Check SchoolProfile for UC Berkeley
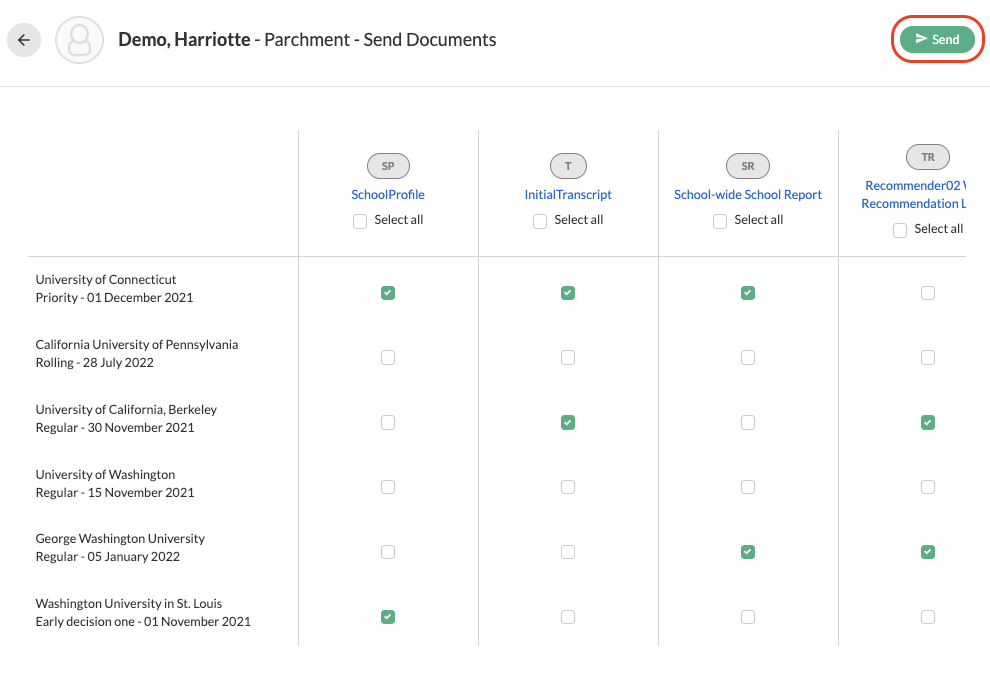The width and height of the screenshot is (990, 689). tap(388, 422)
